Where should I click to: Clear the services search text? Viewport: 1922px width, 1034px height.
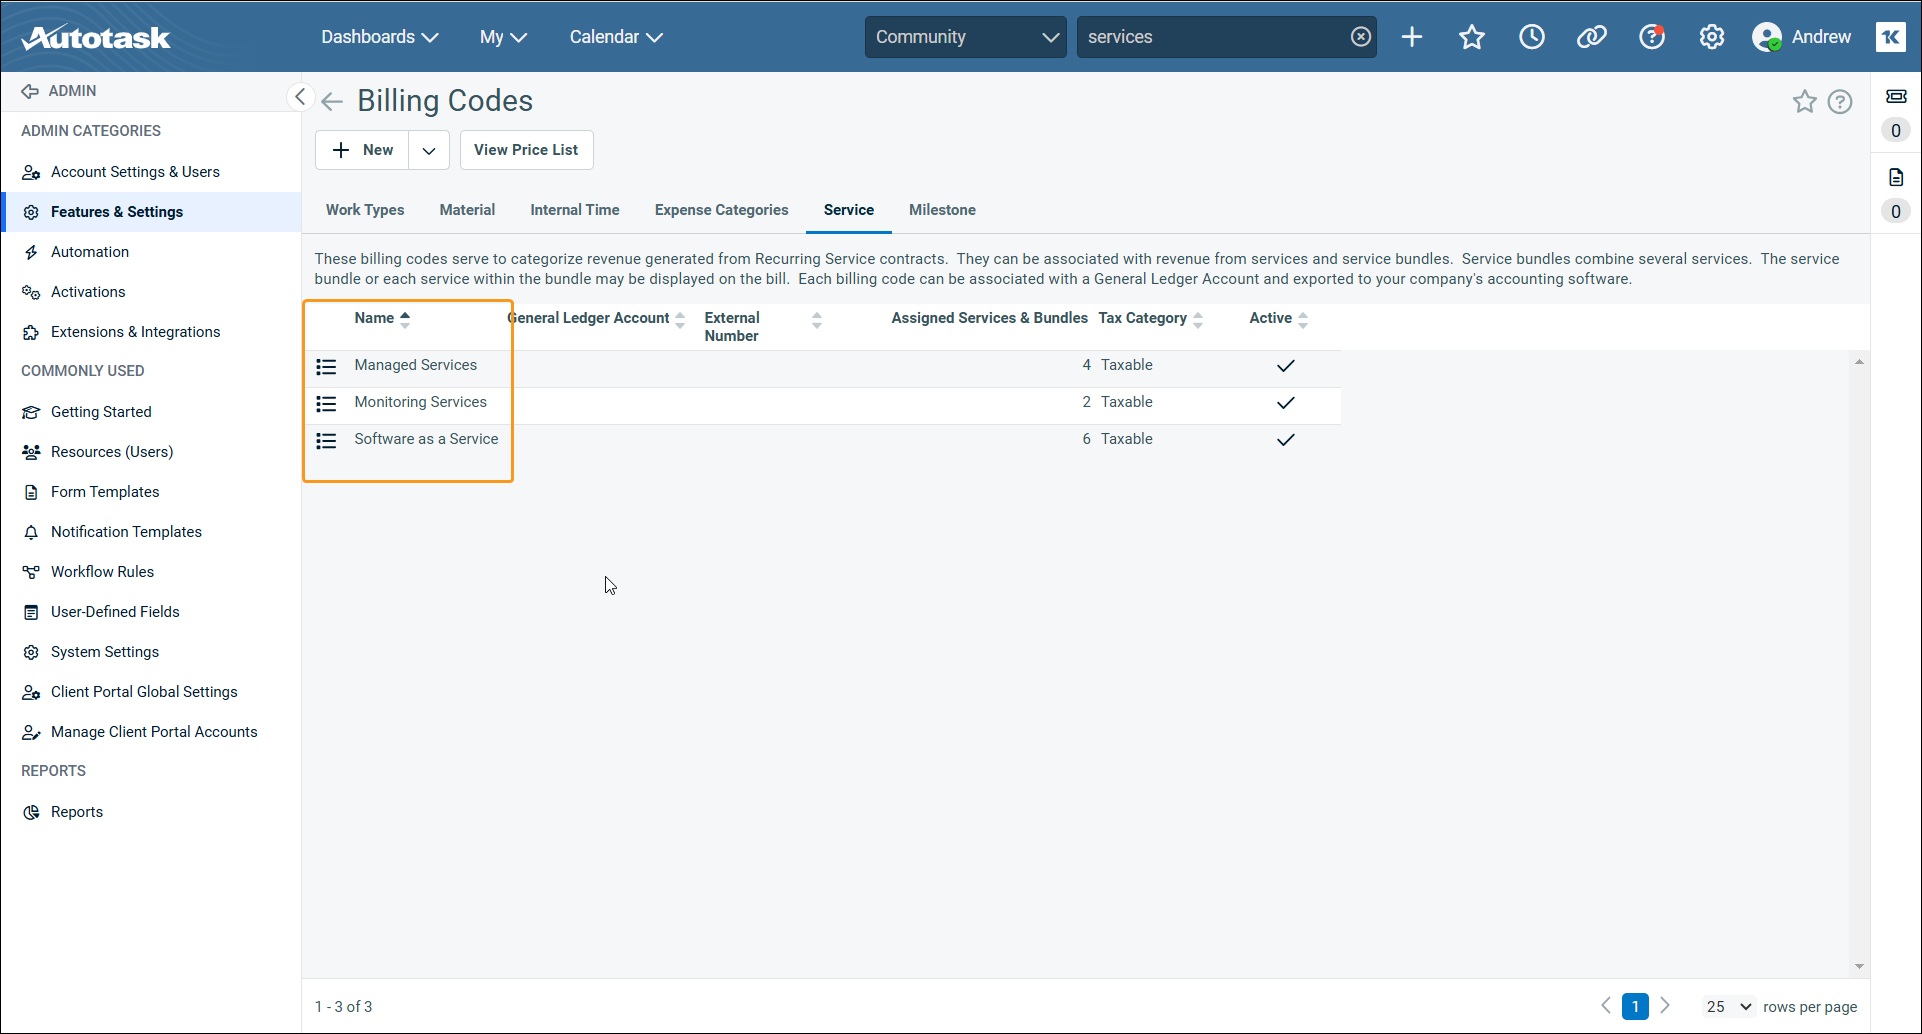tap(1360, 37)
